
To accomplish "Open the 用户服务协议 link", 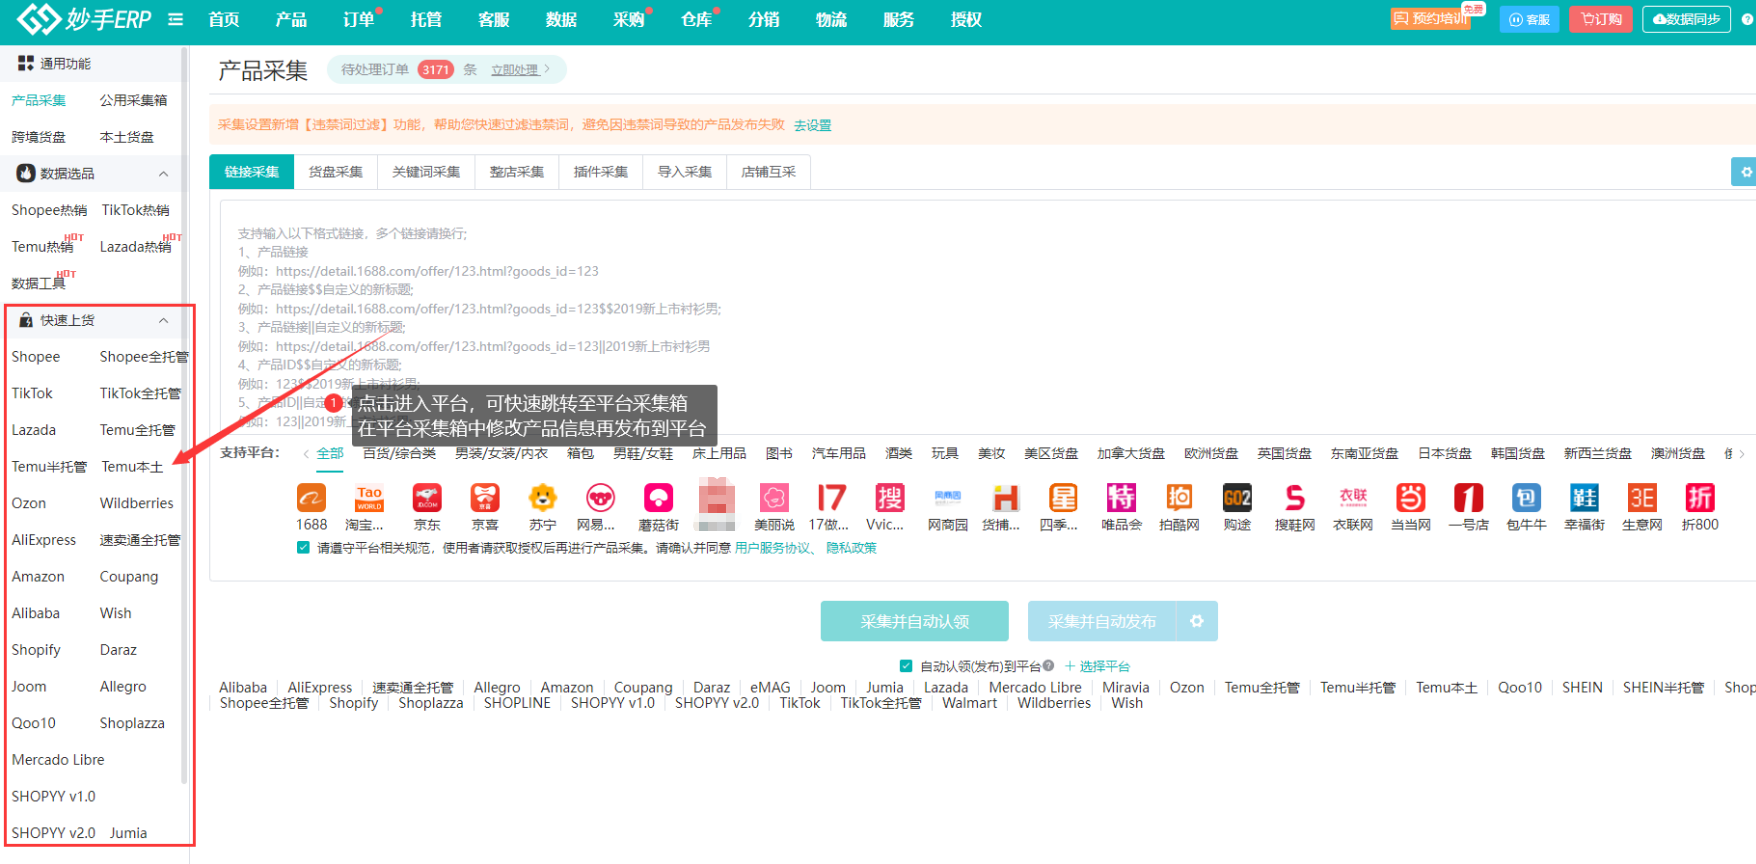I will pyautogui.click(x=772, y=548).
